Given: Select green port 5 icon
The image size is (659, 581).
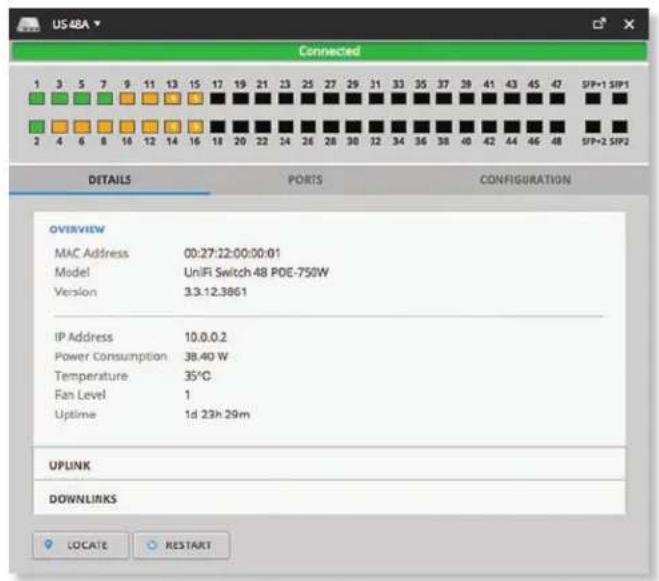Looking at the screenshot, I should (x=82, y=98).
